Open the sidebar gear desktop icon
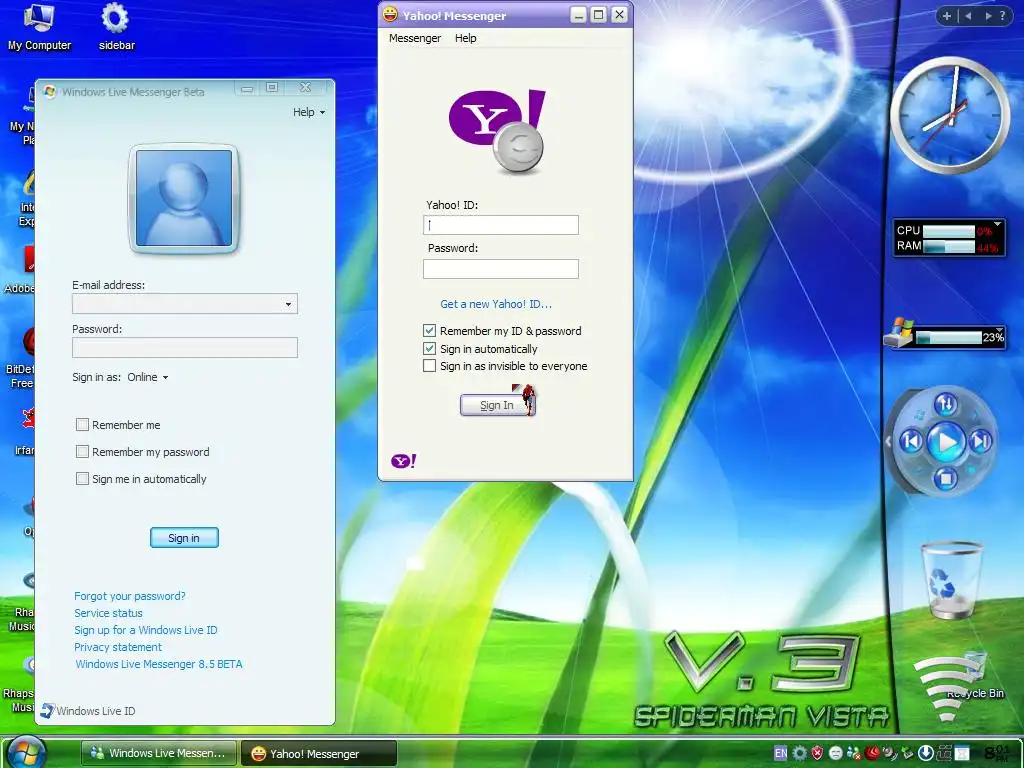1024x768 pixels. coord(116,26)
